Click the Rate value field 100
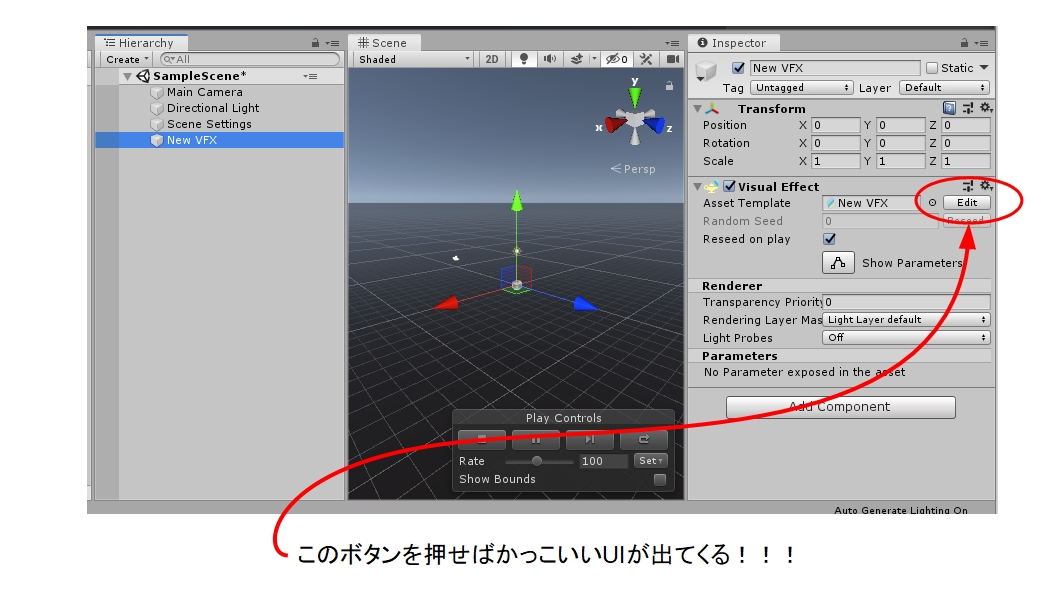 603,461
